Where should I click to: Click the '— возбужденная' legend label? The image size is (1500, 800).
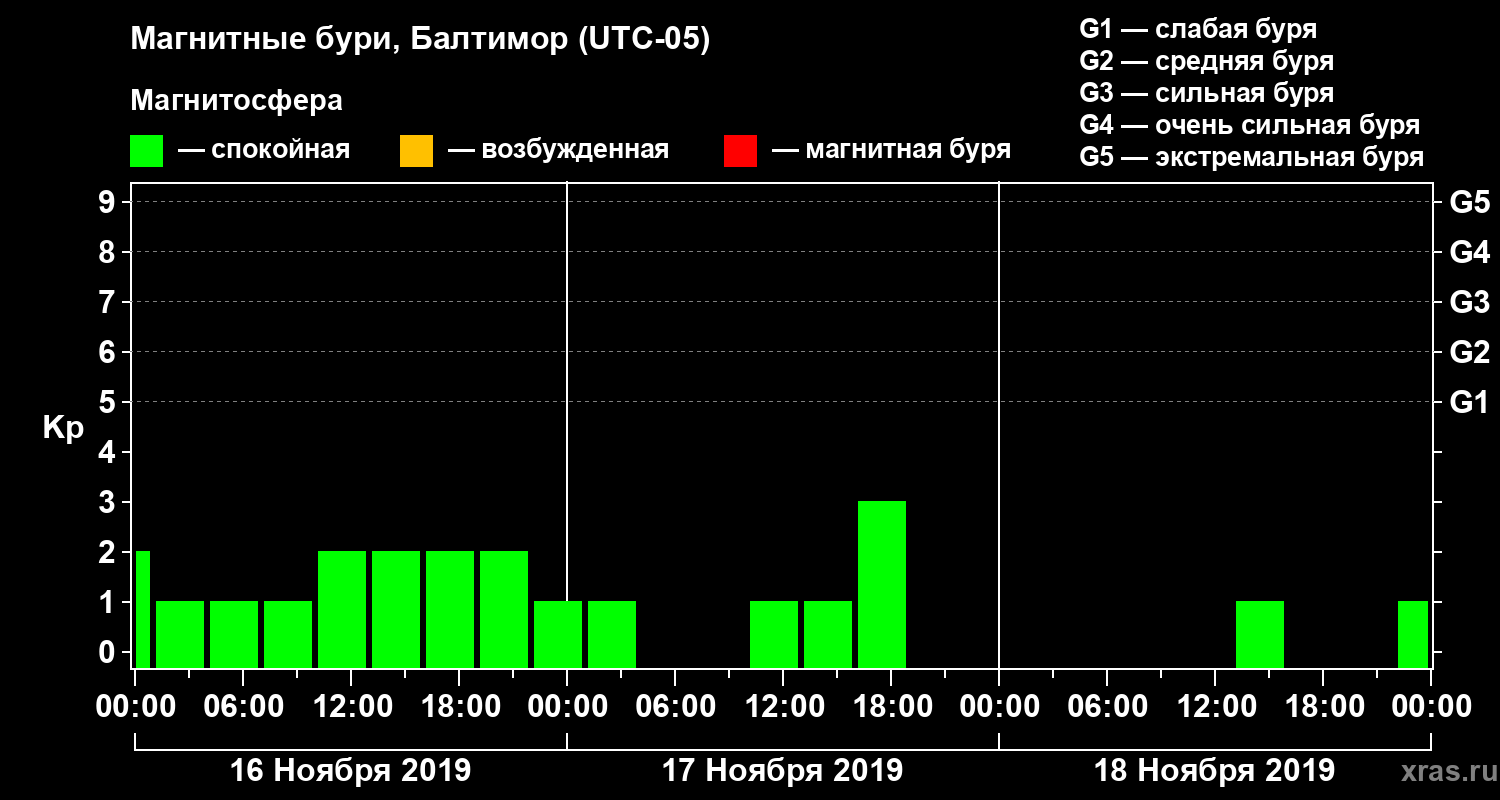pos(558,151)
